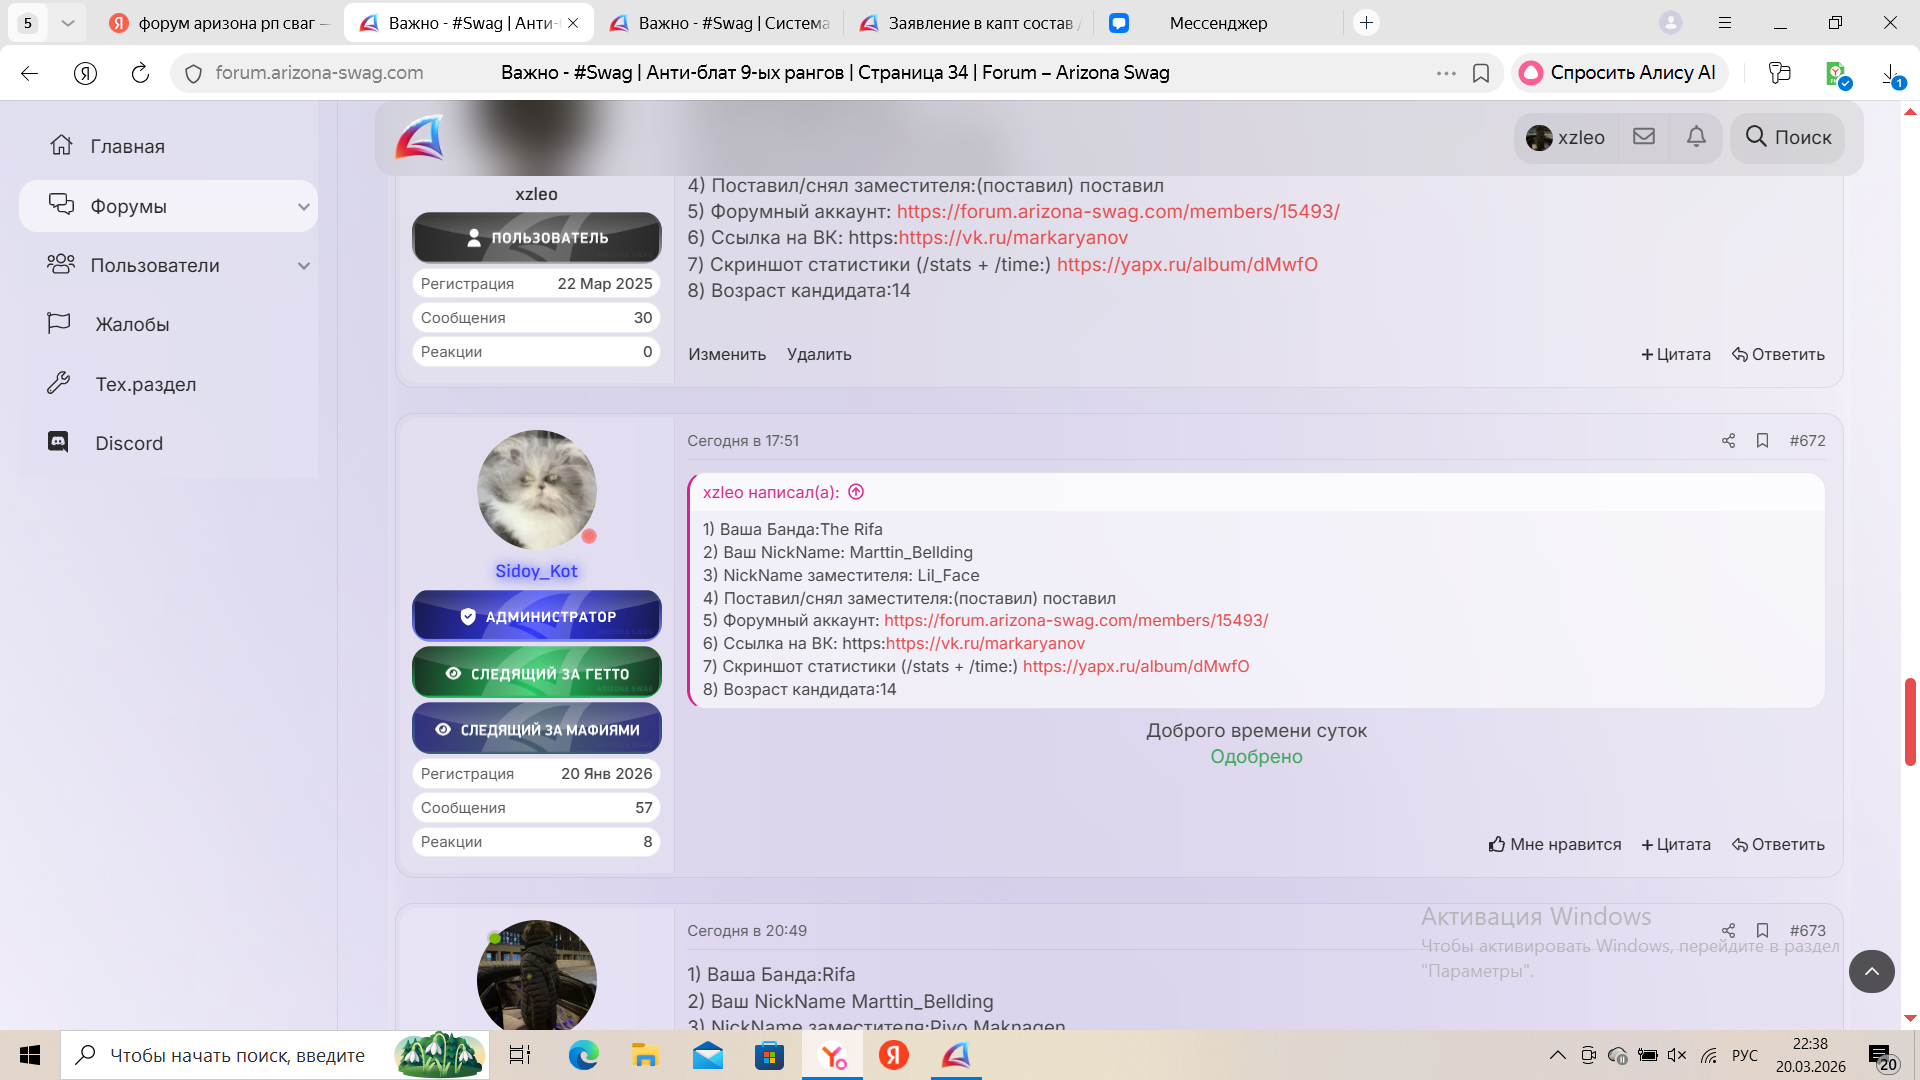Expand the Пользователи sidebar submenu chevron

pos(304,266)
